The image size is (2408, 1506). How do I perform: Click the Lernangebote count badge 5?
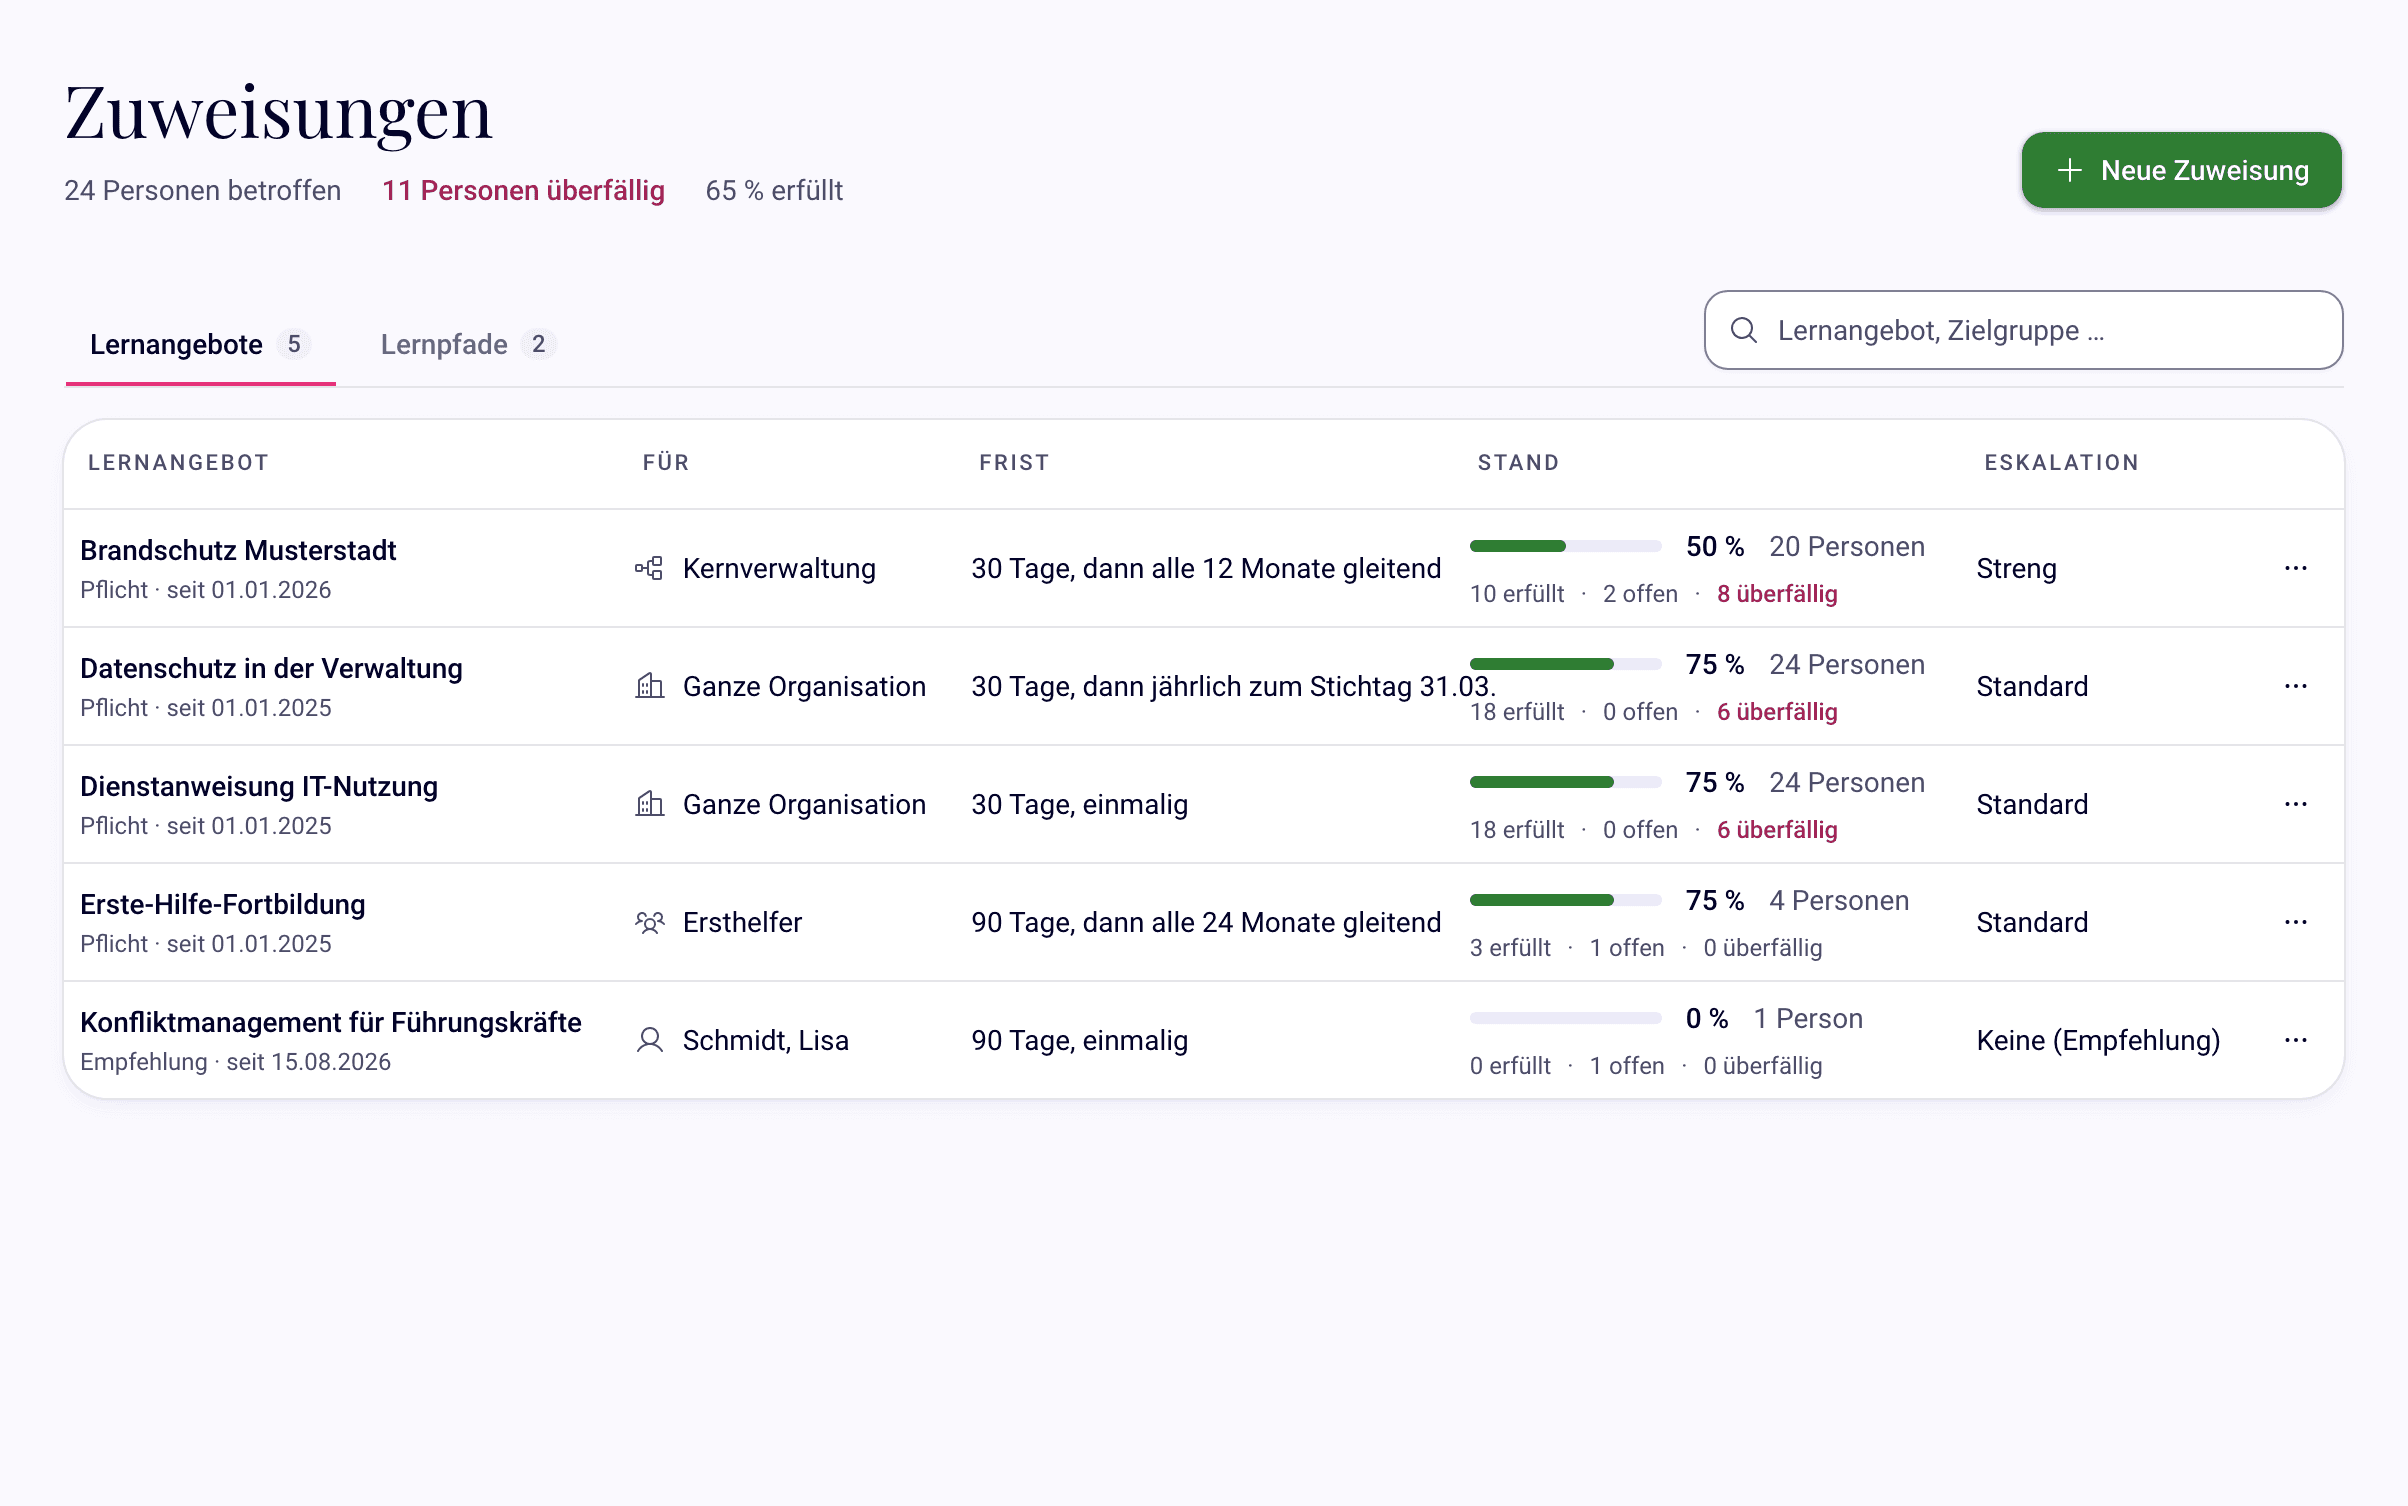click(x=294, y=344)
